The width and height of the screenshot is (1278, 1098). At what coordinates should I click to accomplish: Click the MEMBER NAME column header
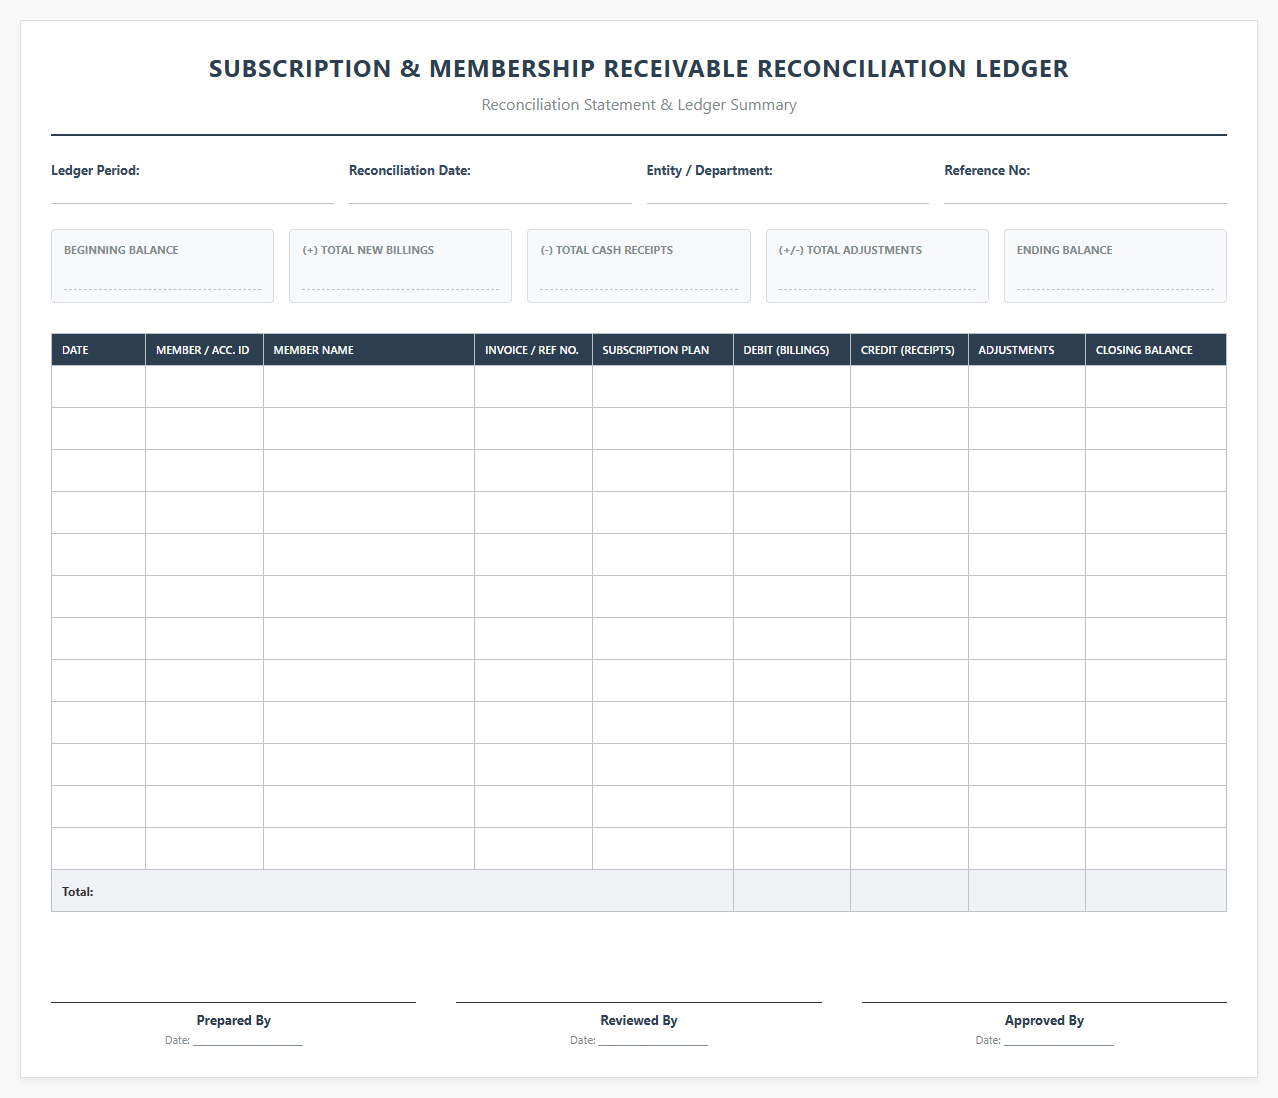[x=369, y=350]
